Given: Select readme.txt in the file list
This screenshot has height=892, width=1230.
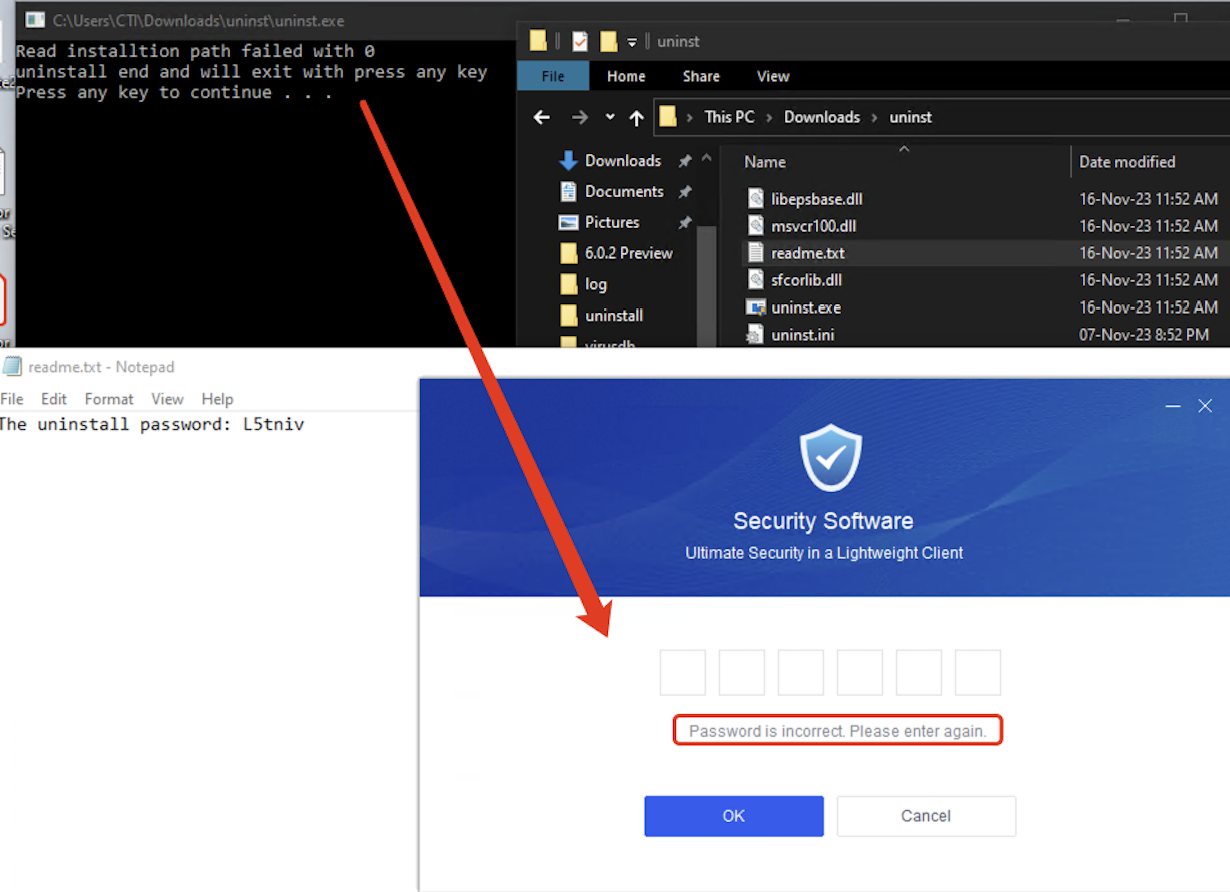Looking at the screenshot, I should coord(808,253).
